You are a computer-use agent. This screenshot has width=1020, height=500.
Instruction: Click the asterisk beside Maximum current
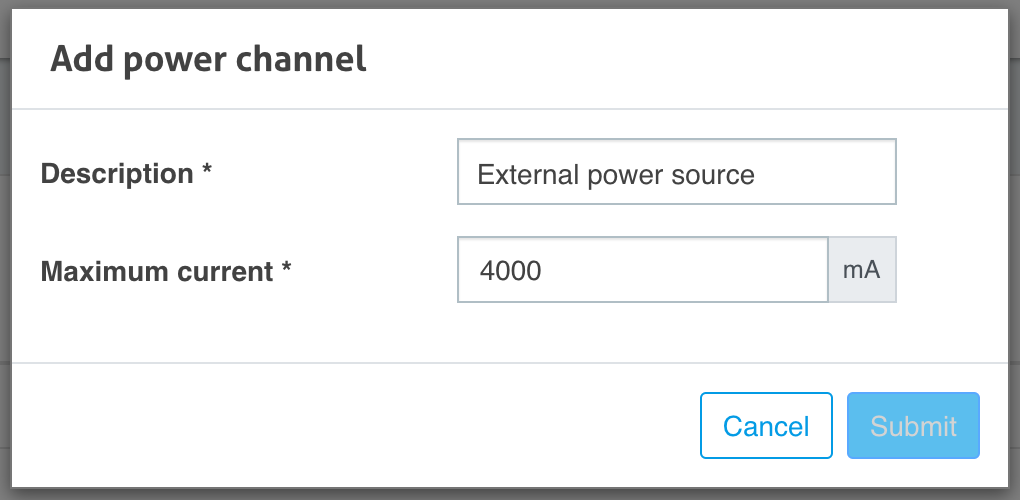click(286, 267)
